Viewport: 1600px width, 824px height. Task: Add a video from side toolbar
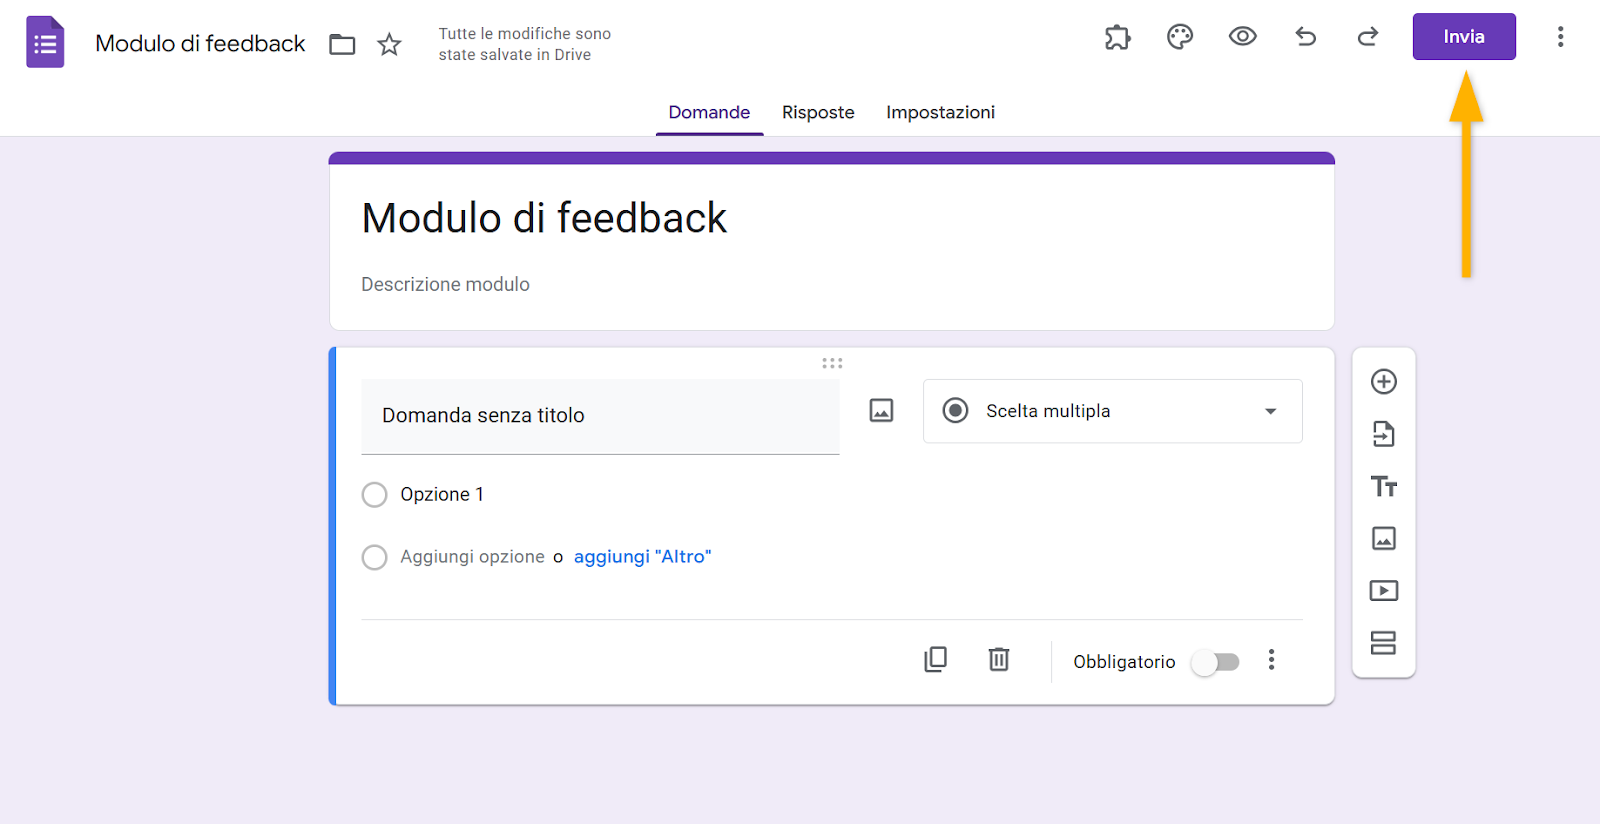coord(1384,591)
